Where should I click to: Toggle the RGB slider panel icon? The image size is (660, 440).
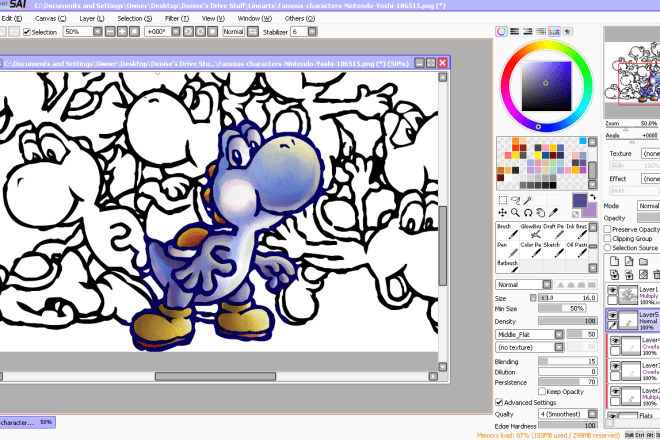(514, 32)
